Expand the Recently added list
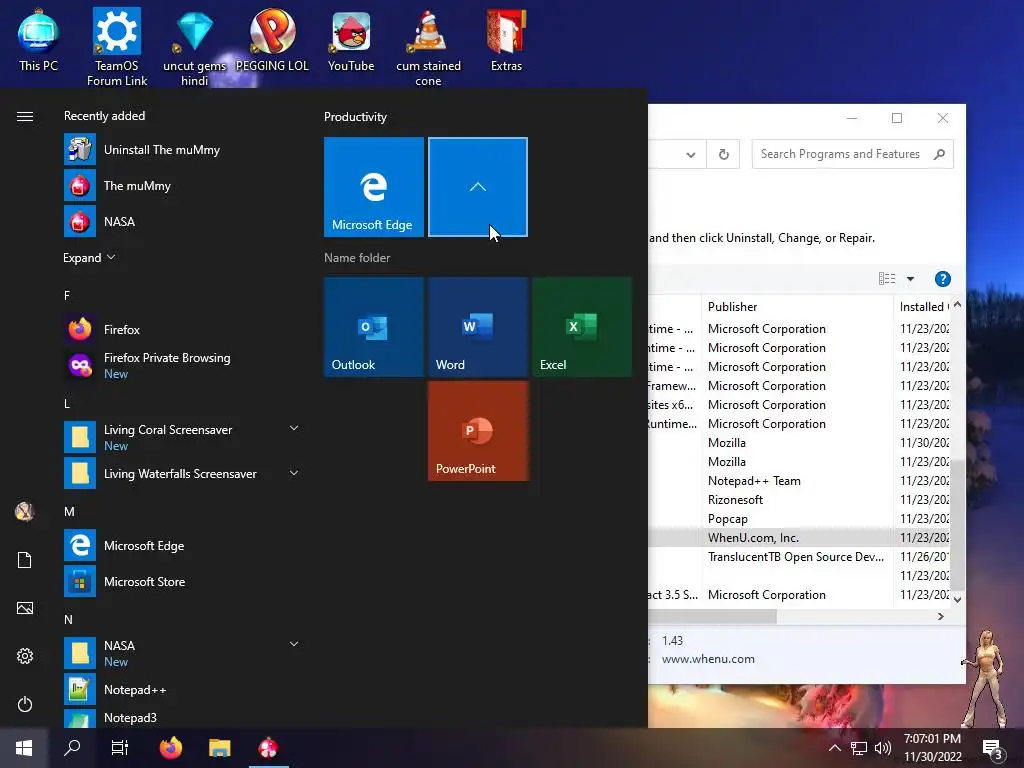Viewport: 1024px width, 768px height. 89,257
